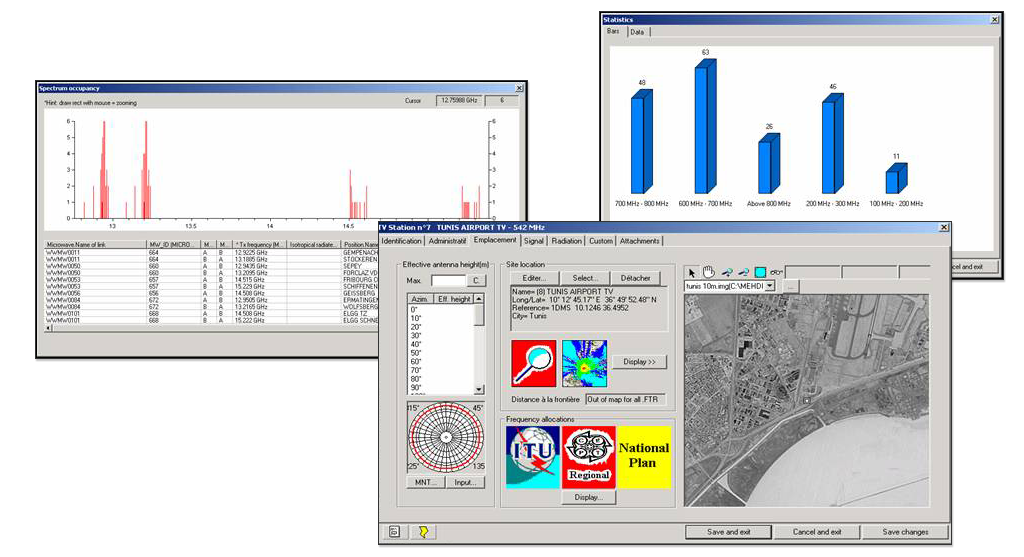1024x557 pixels.
Task: Click the Above 800 MHz bar in Statistics
Action: pyautogui.click(x=769, y=164)
